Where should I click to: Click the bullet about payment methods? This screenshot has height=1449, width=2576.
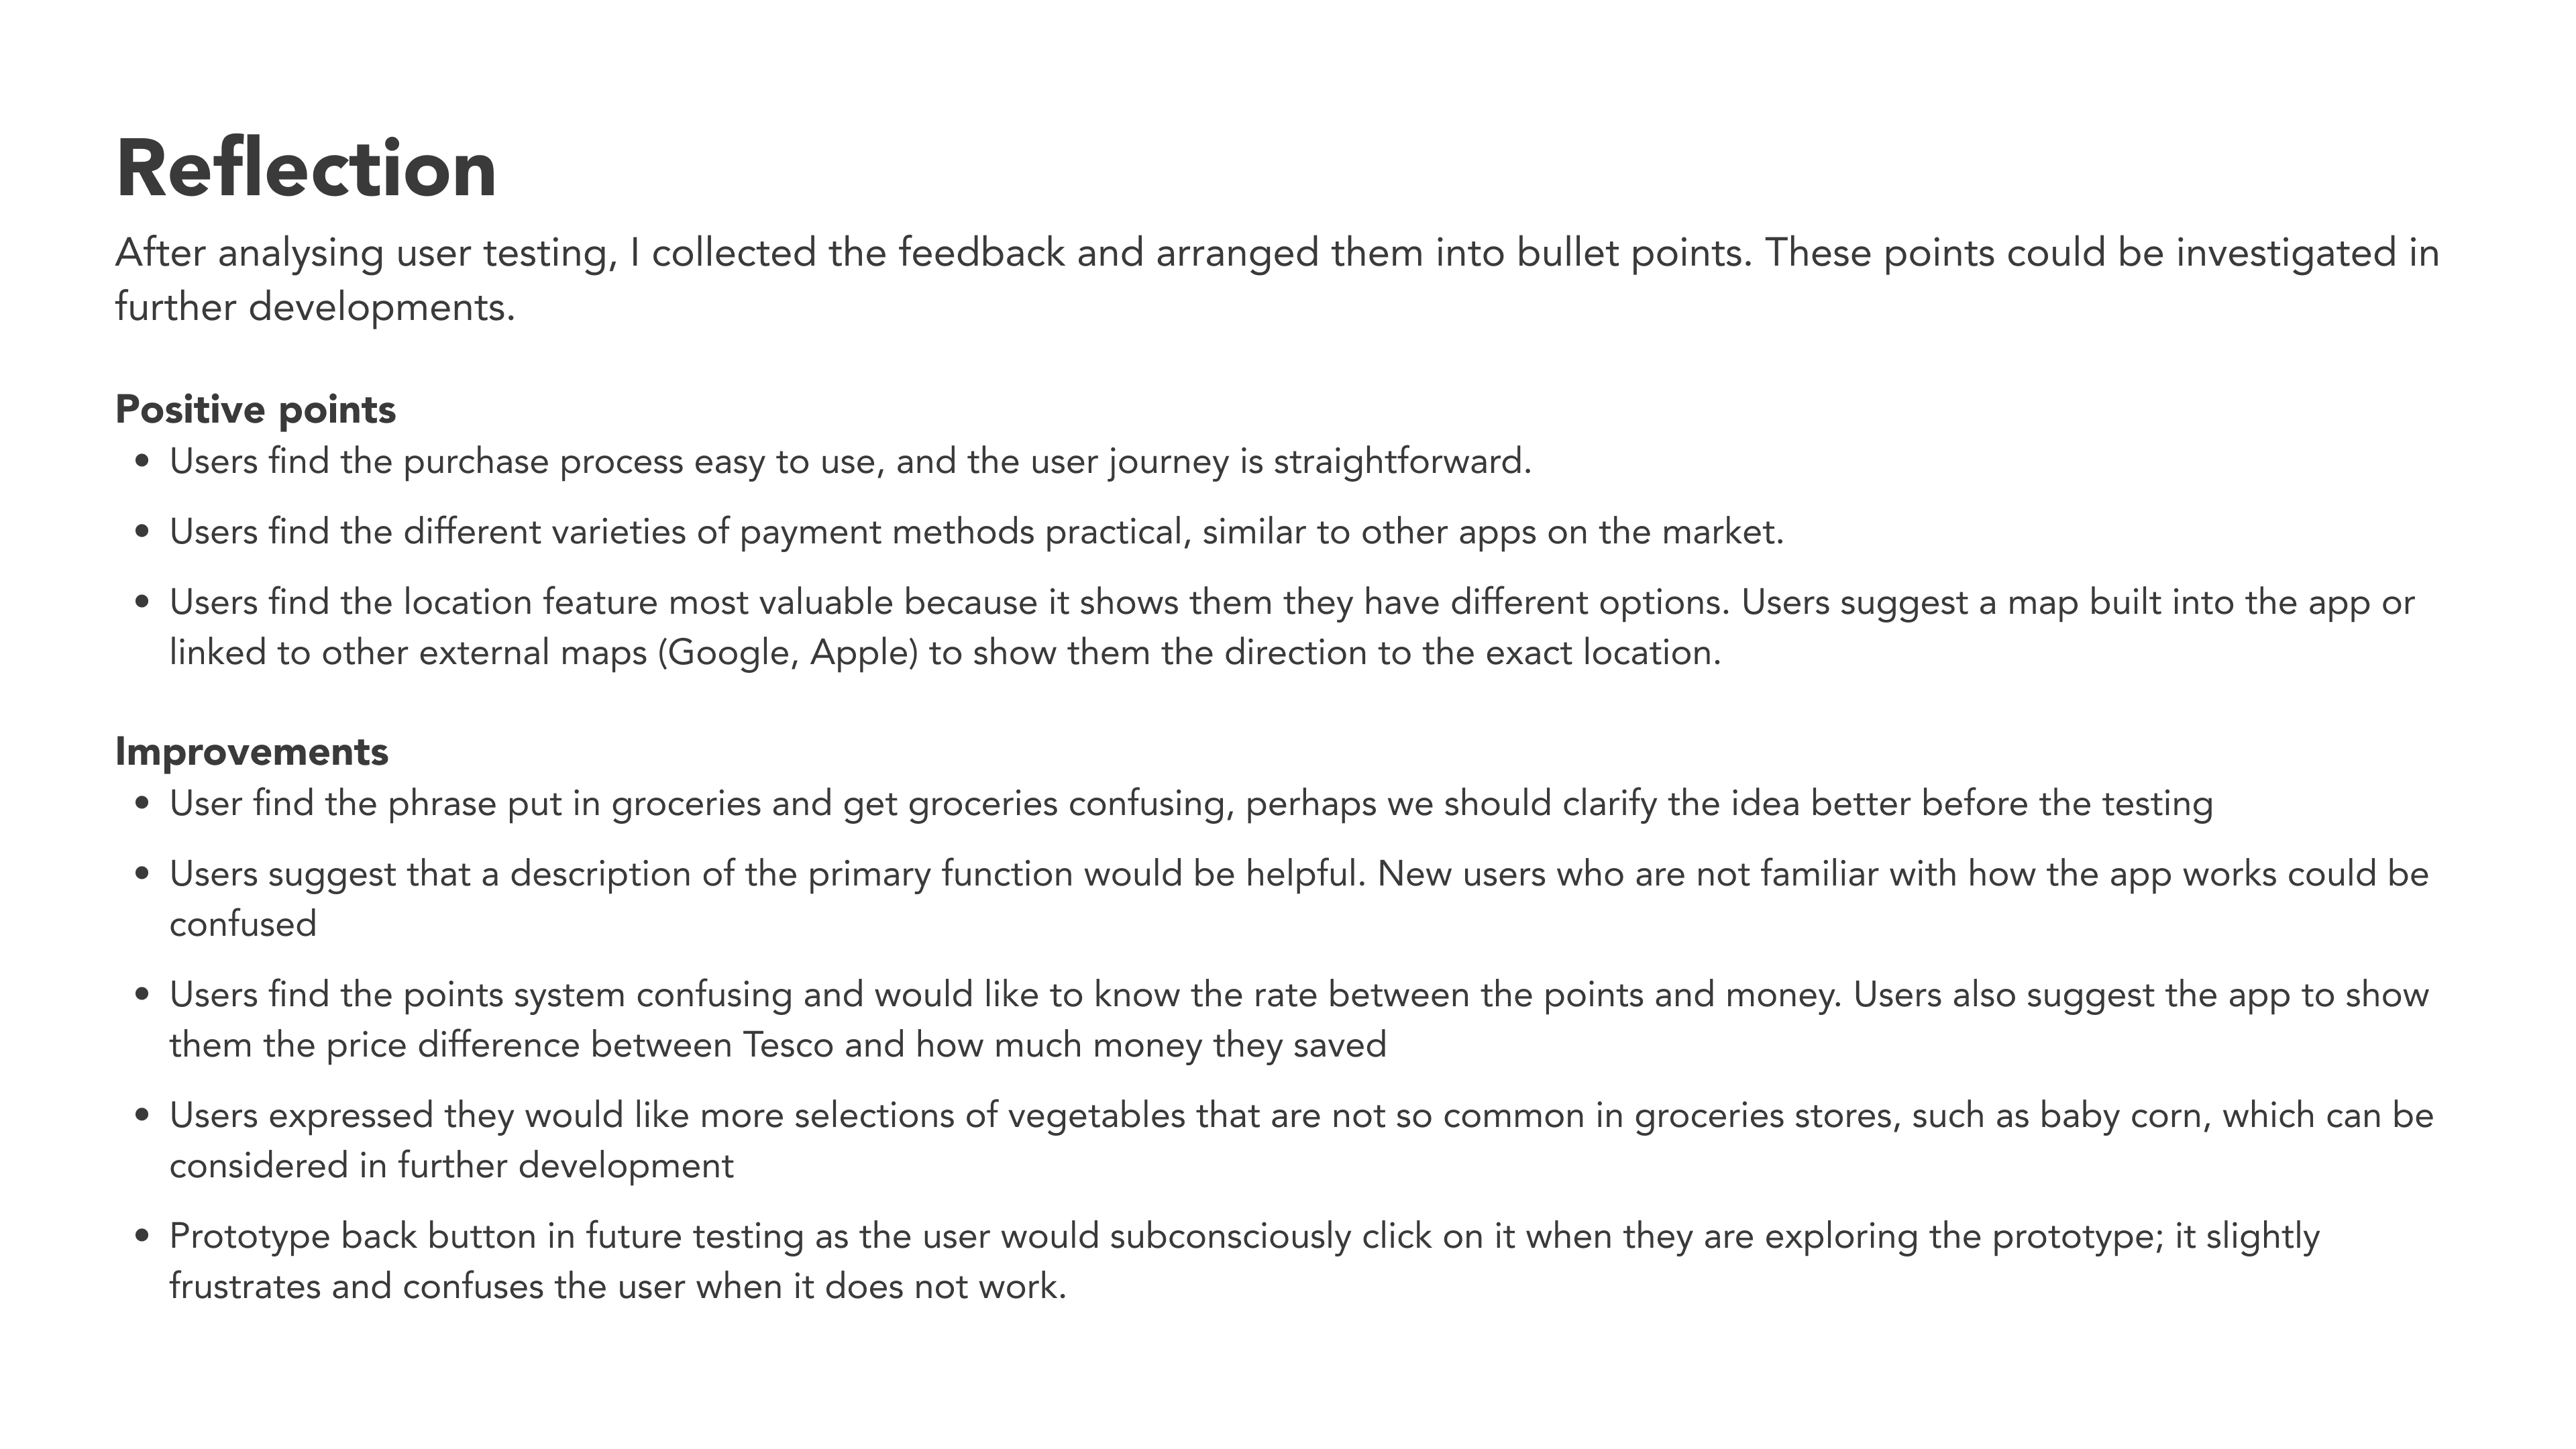[976, 532]
